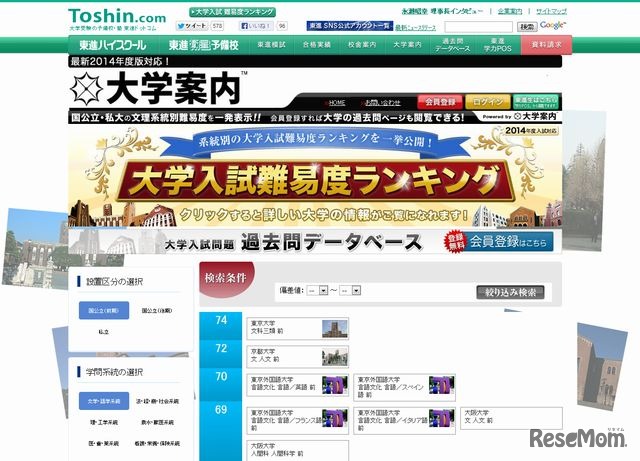Click into the Google search field
640x461 pixels.
click(478, 27)
